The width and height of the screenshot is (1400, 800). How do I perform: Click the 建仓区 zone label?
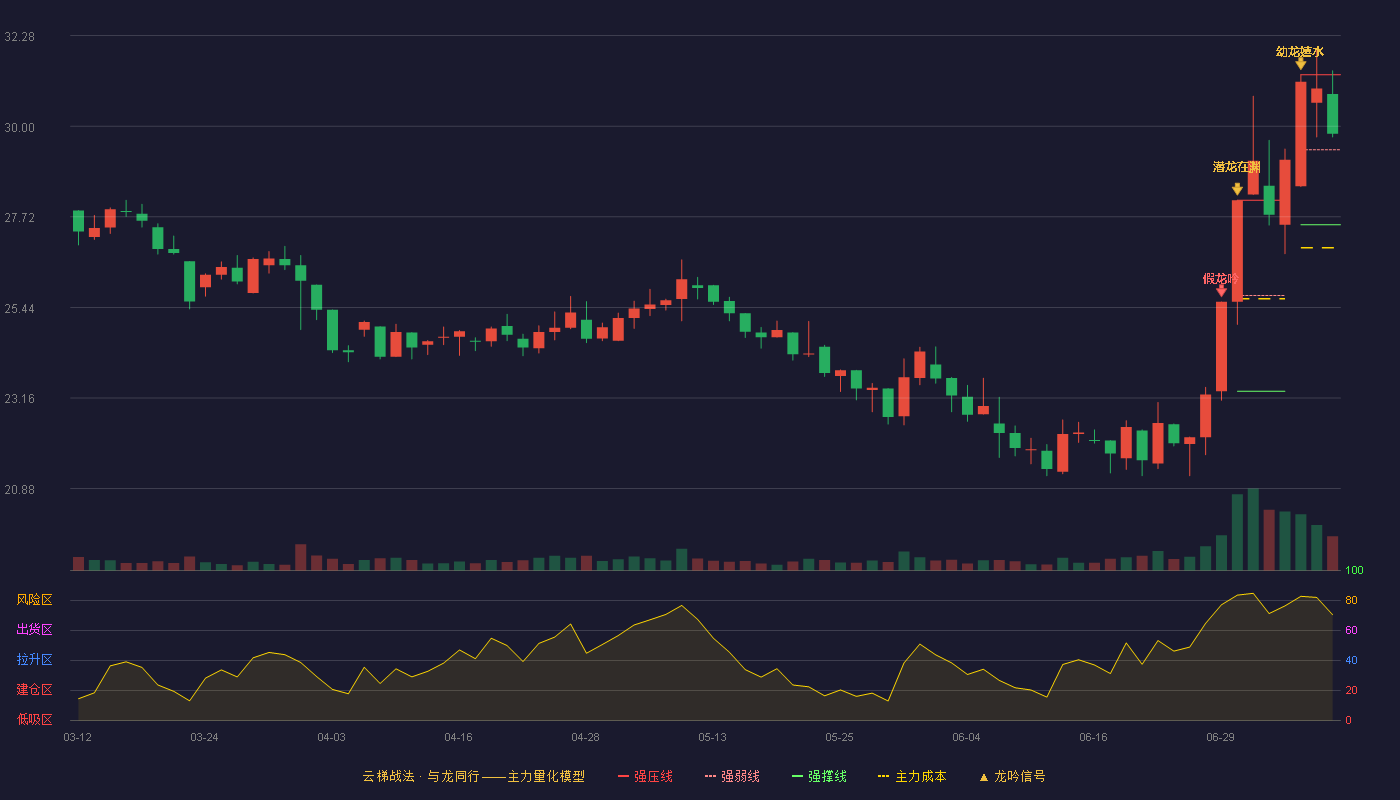point(35,690)
